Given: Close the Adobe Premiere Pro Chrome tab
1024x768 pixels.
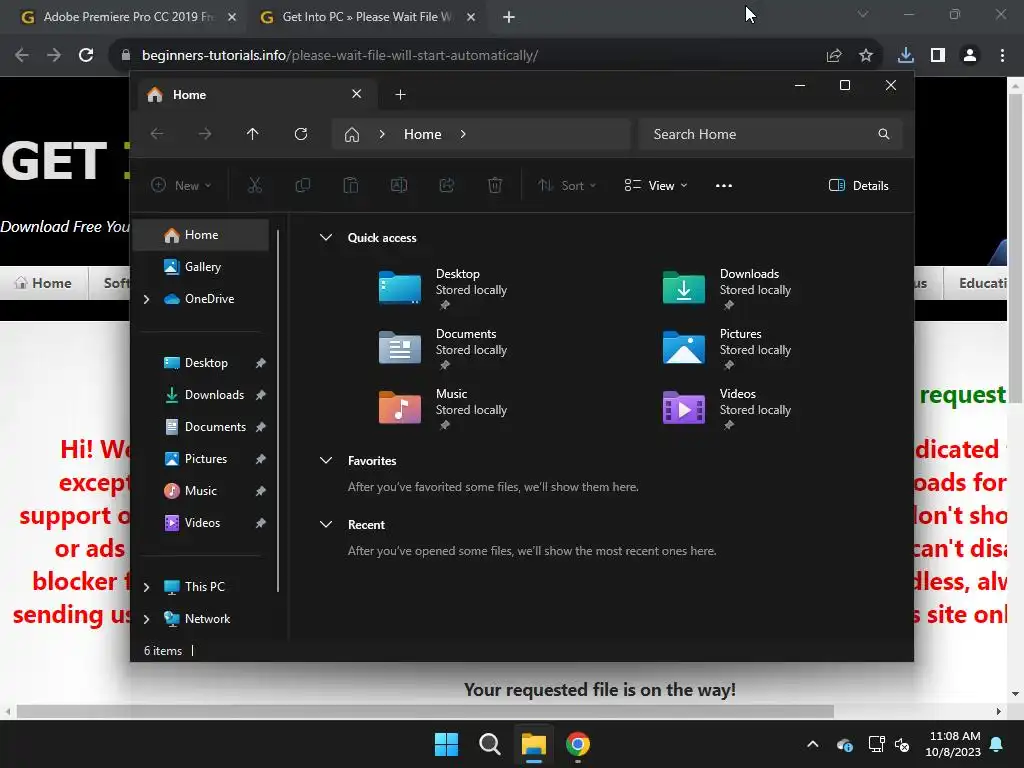Looking at the screenshot, I should 232,17.
